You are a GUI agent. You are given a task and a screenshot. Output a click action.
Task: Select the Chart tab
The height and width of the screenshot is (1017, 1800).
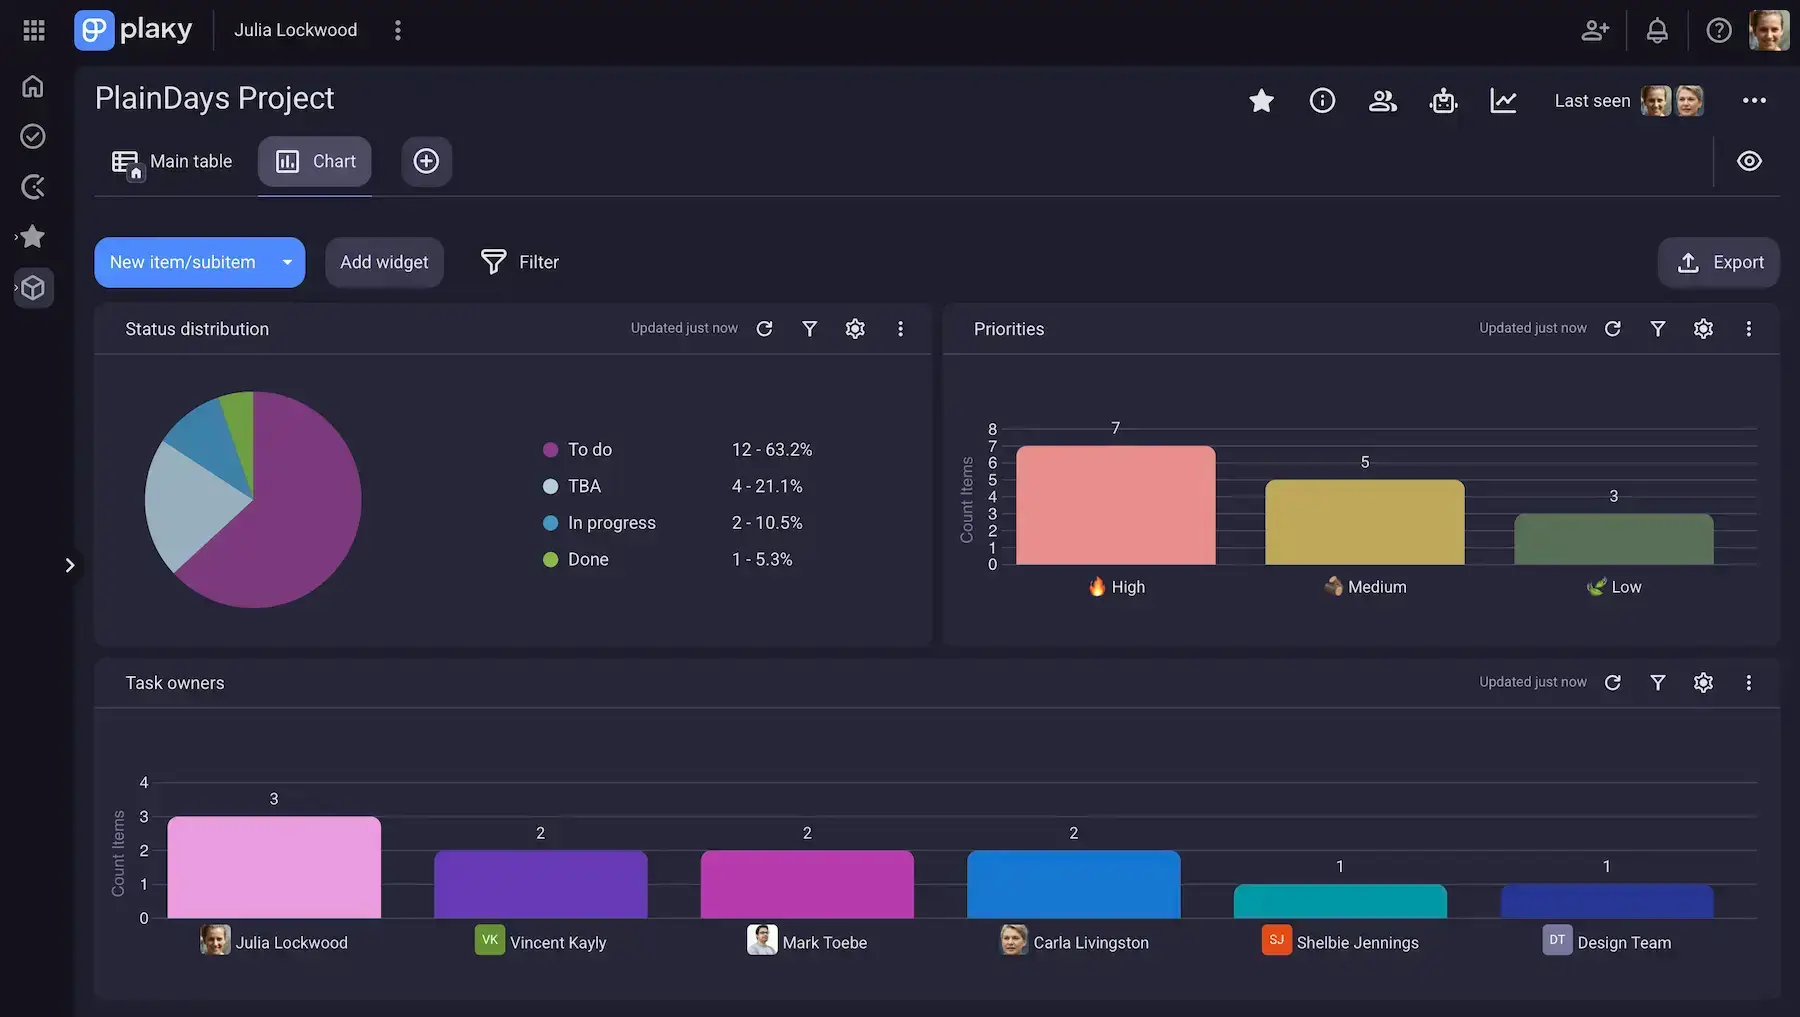tap(315, 161)
